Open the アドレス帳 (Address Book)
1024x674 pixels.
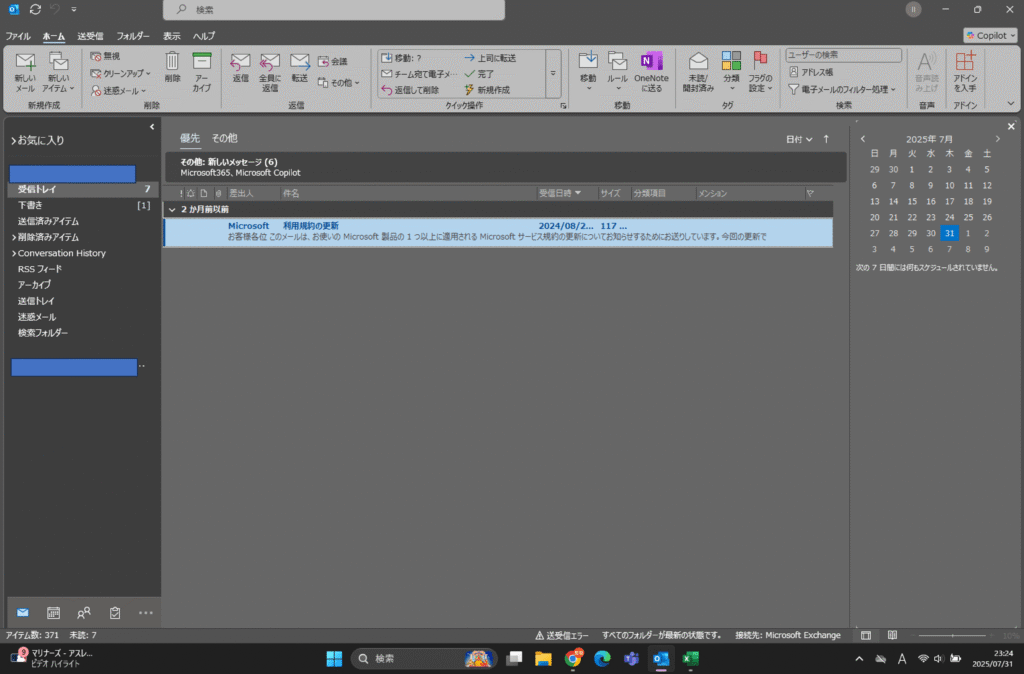pos(811,72)
